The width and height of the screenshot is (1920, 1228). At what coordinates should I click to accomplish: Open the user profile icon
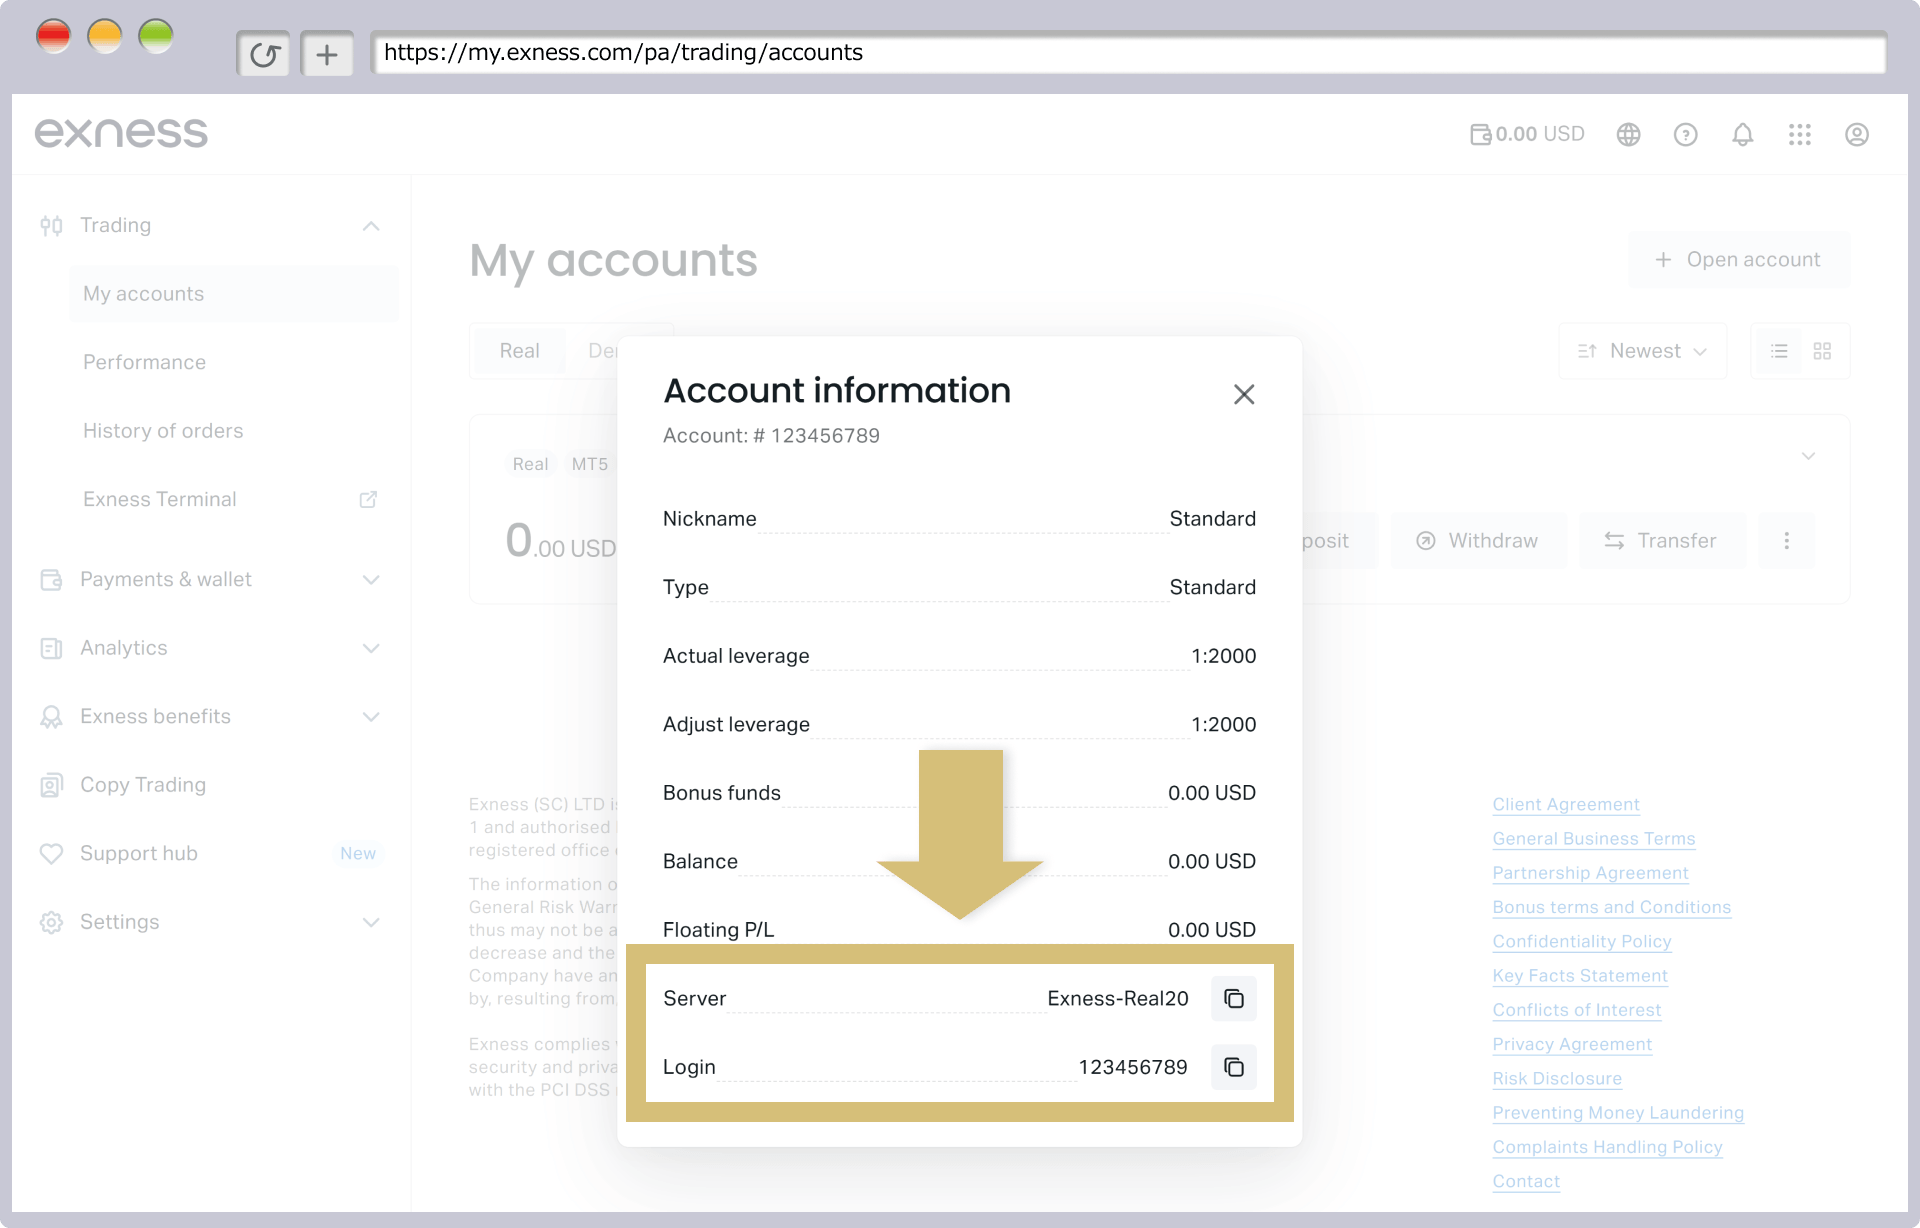point(1857,134)
